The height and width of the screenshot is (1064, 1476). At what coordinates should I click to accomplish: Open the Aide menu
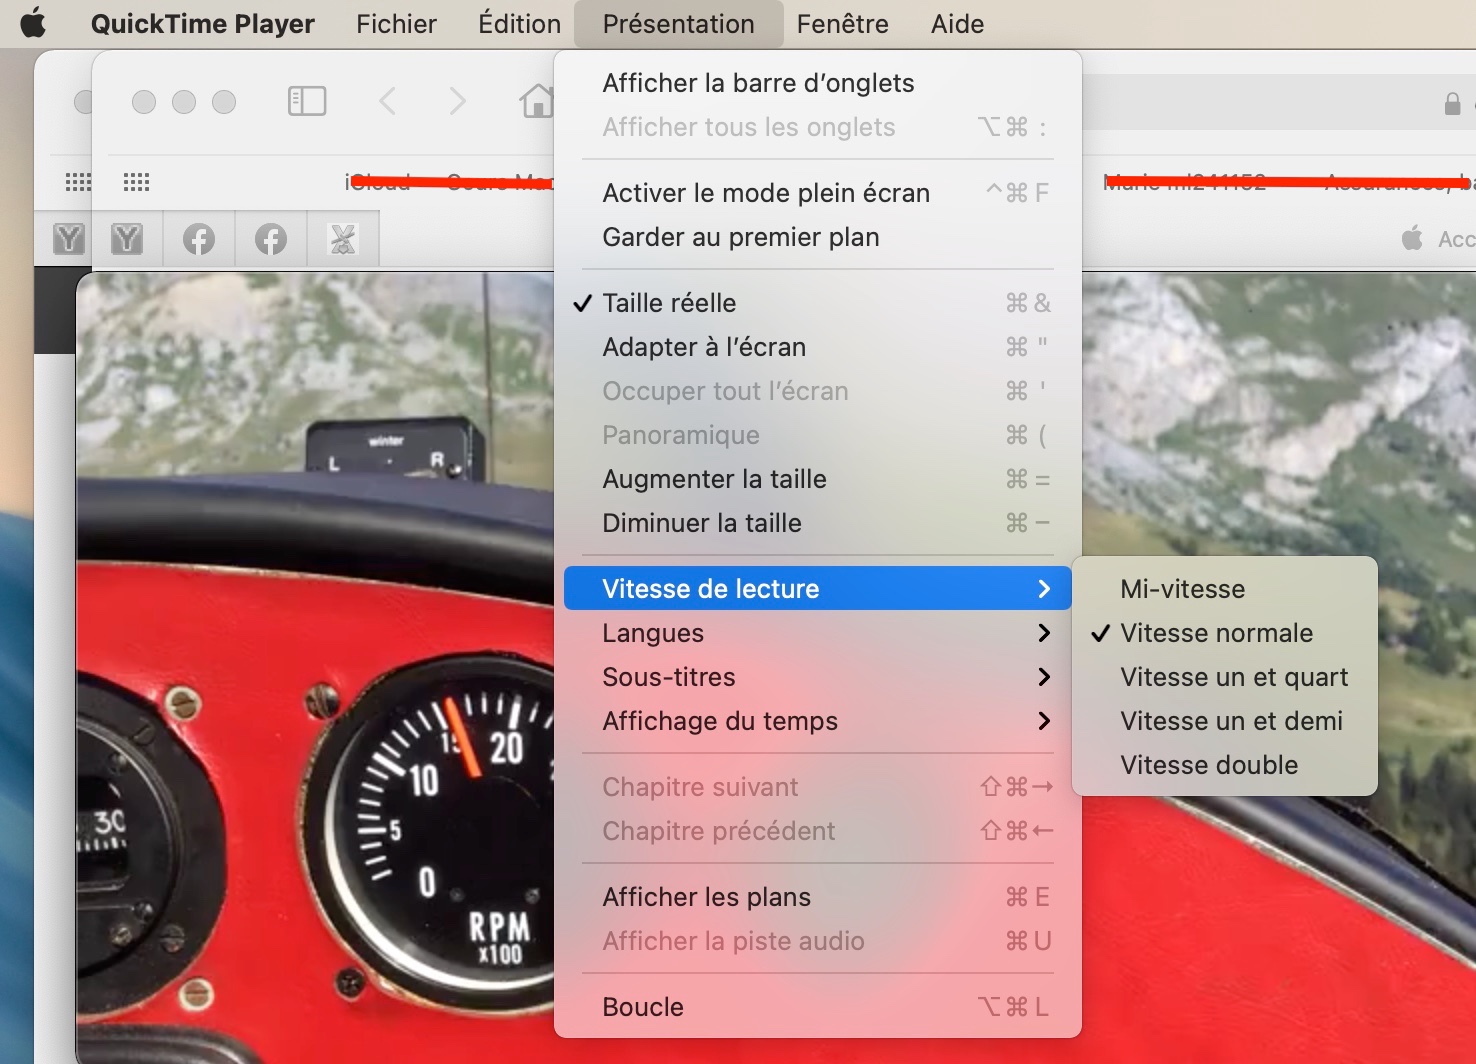957,24
